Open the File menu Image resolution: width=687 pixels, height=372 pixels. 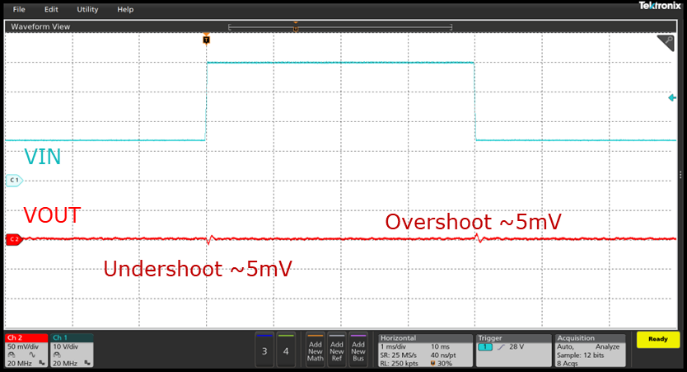[19, 9]
